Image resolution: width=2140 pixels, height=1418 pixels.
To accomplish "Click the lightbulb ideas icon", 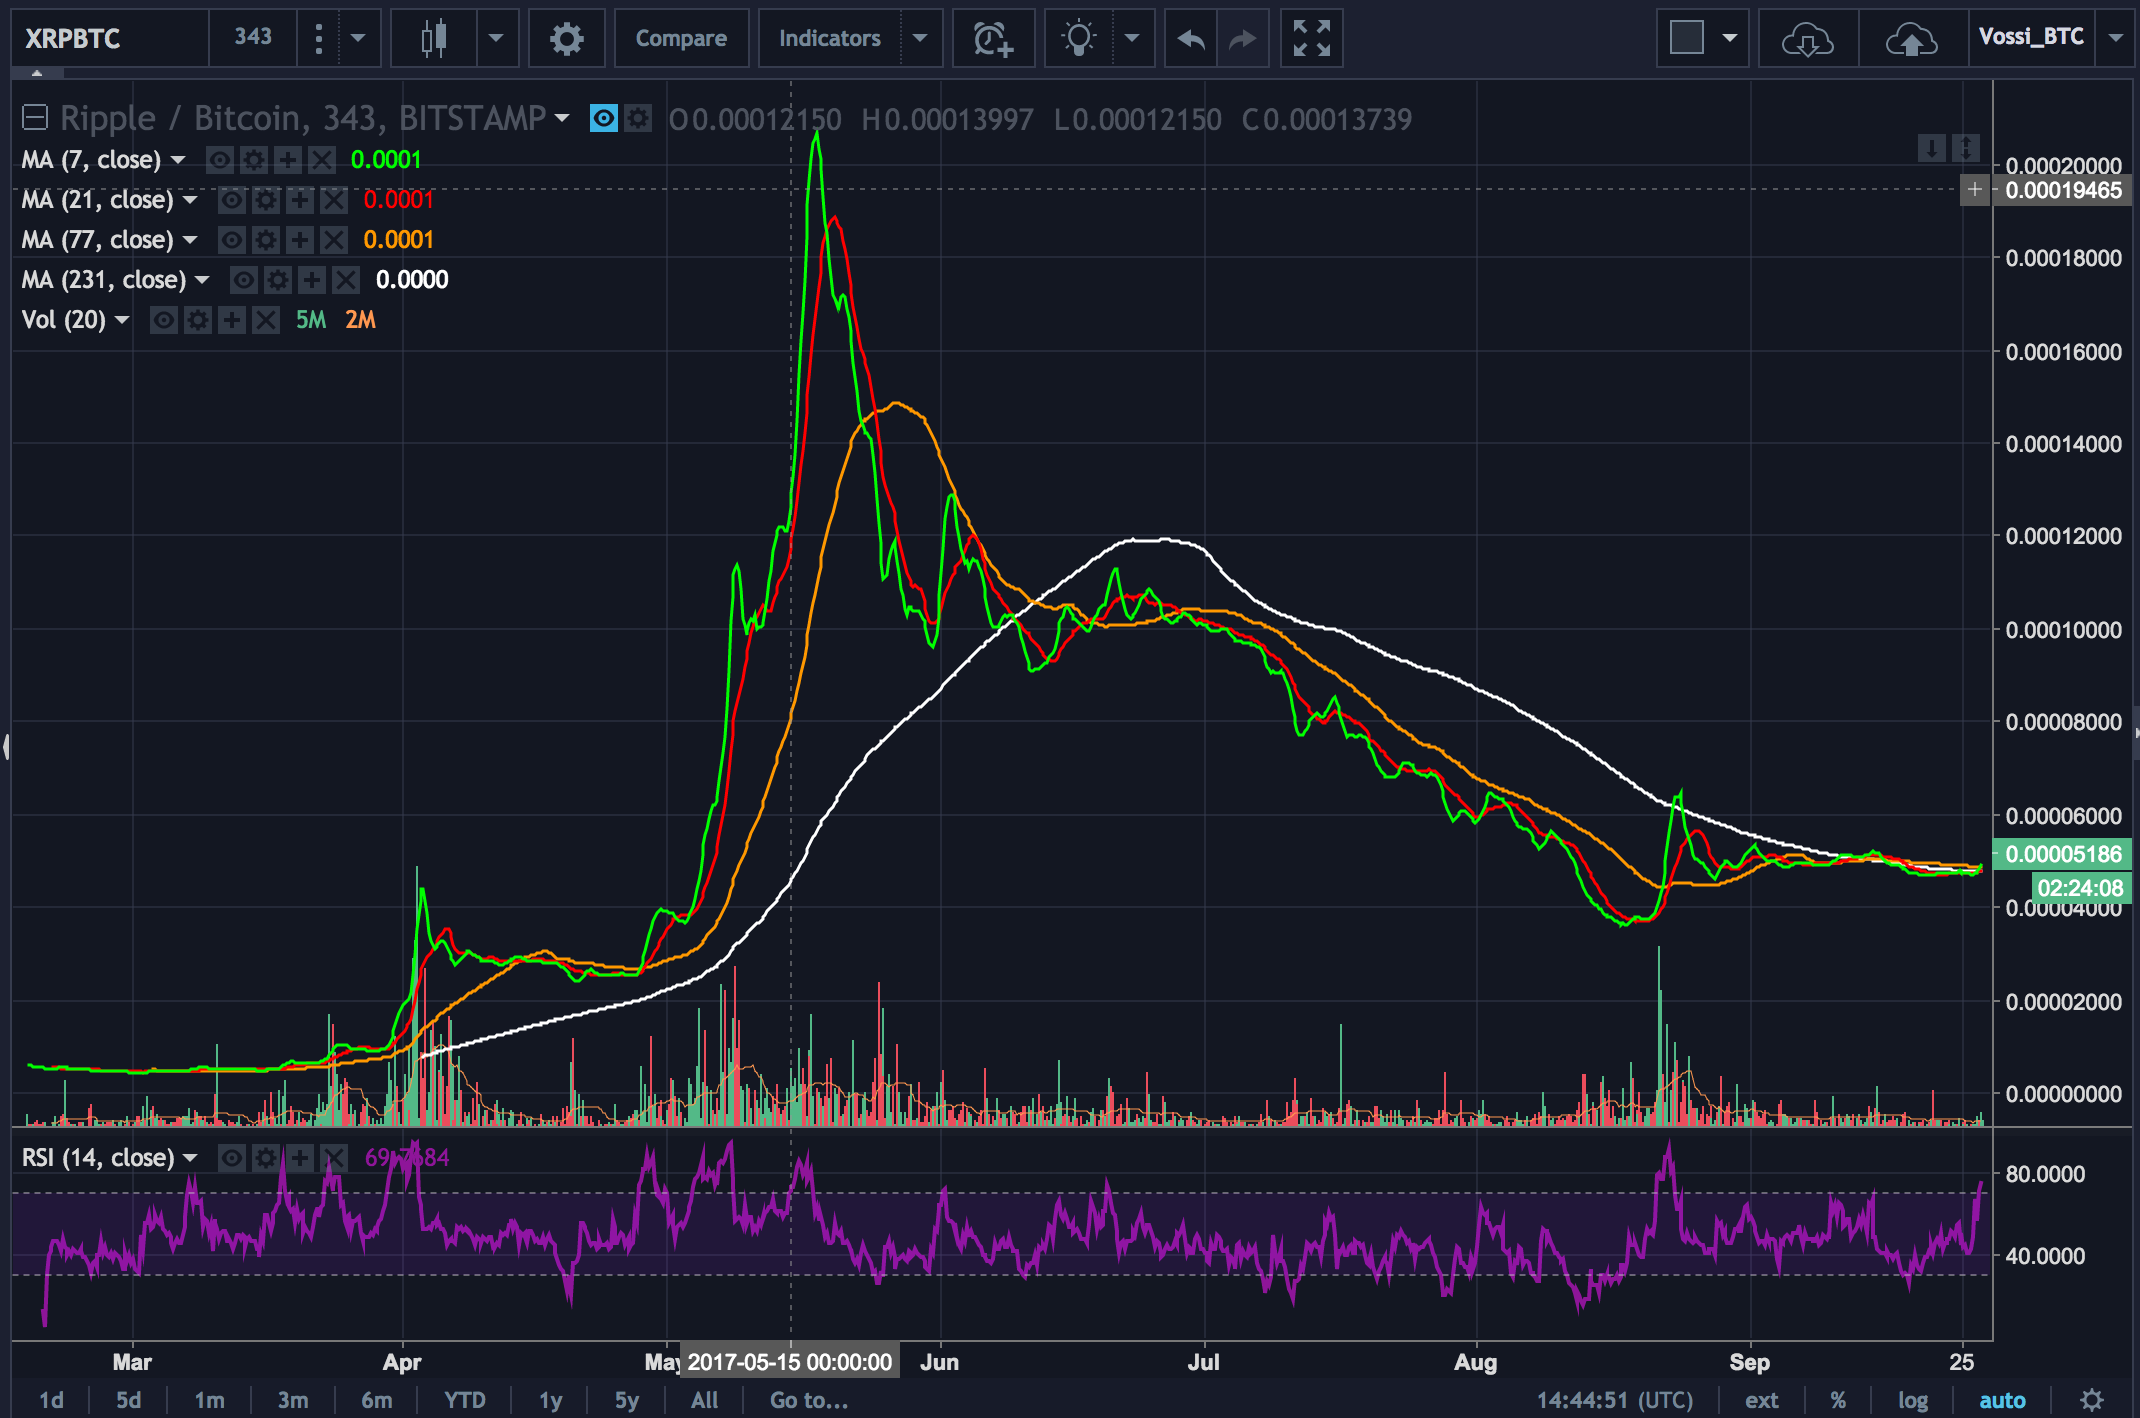I will click(1079, 39).
